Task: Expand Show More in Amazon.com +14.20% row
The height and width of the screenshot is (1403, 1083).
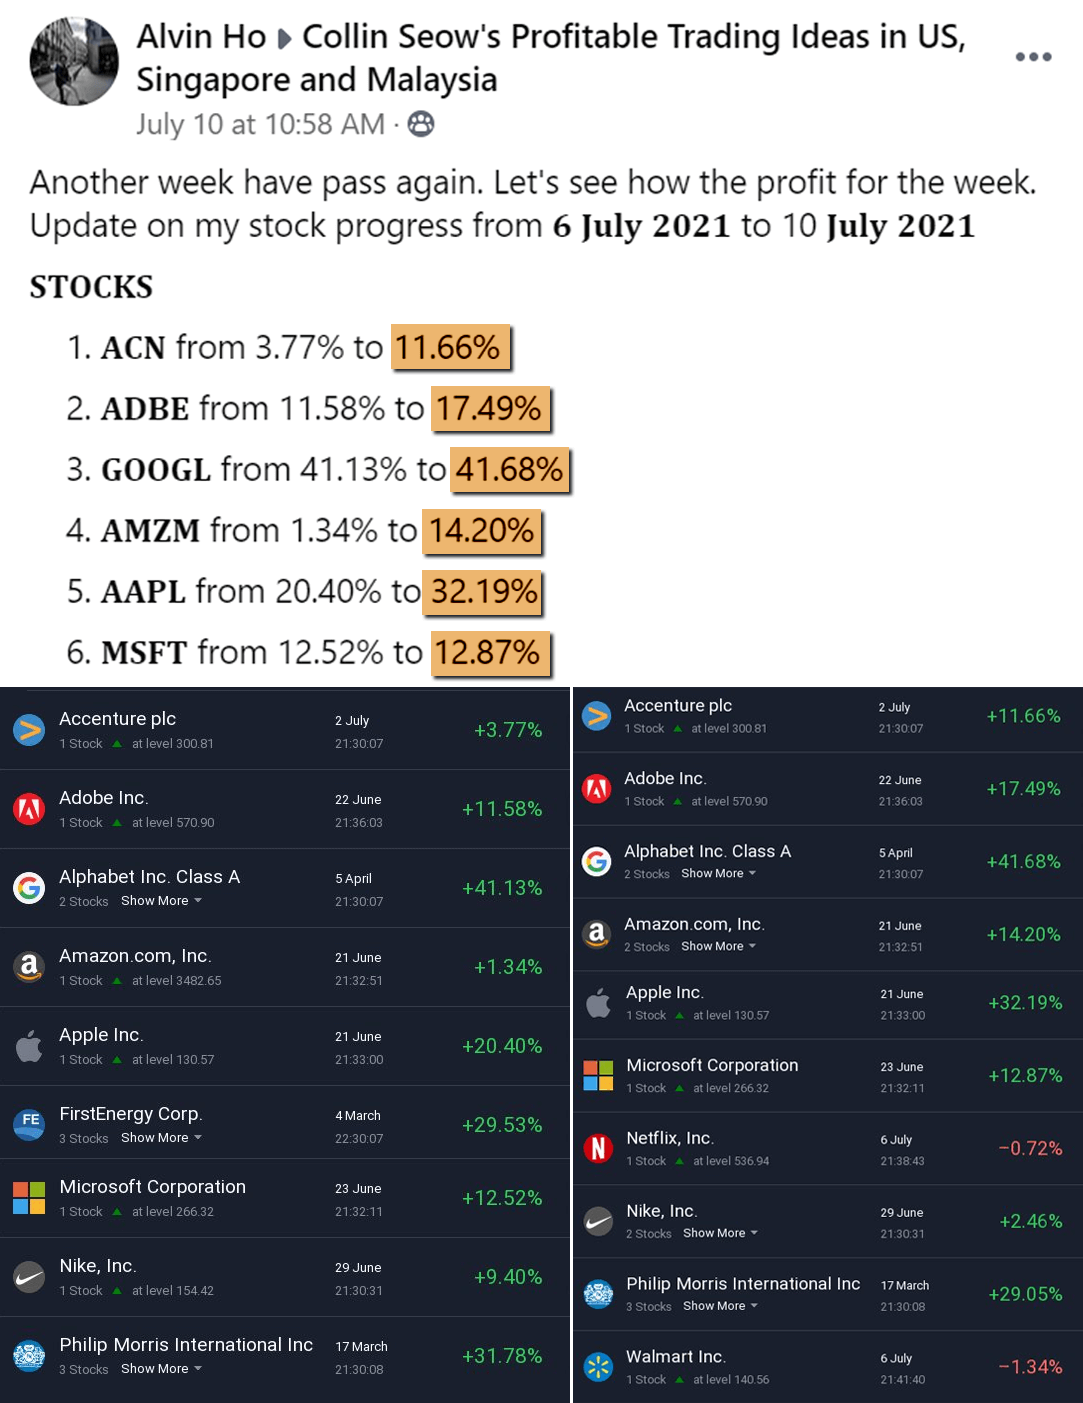Action: [x=718, y=946]
